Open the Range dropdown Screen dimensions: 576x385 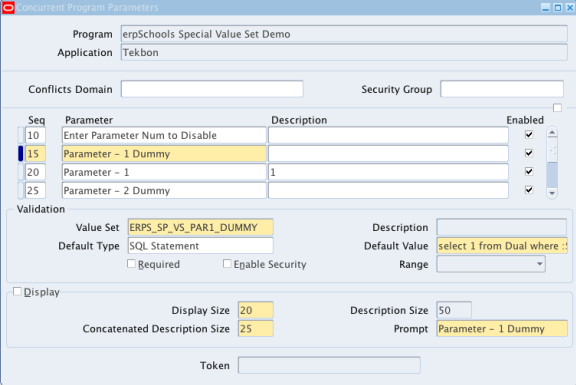click(x=491, y=264)
